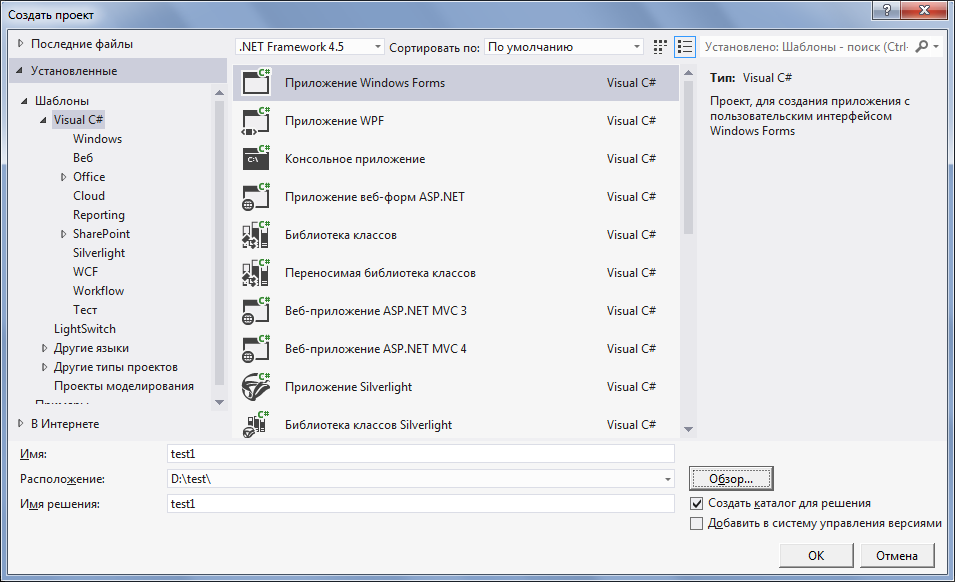Open the search options dropdown arrow
The width and height of the screenshot is (955, 582).
(936, 46)
